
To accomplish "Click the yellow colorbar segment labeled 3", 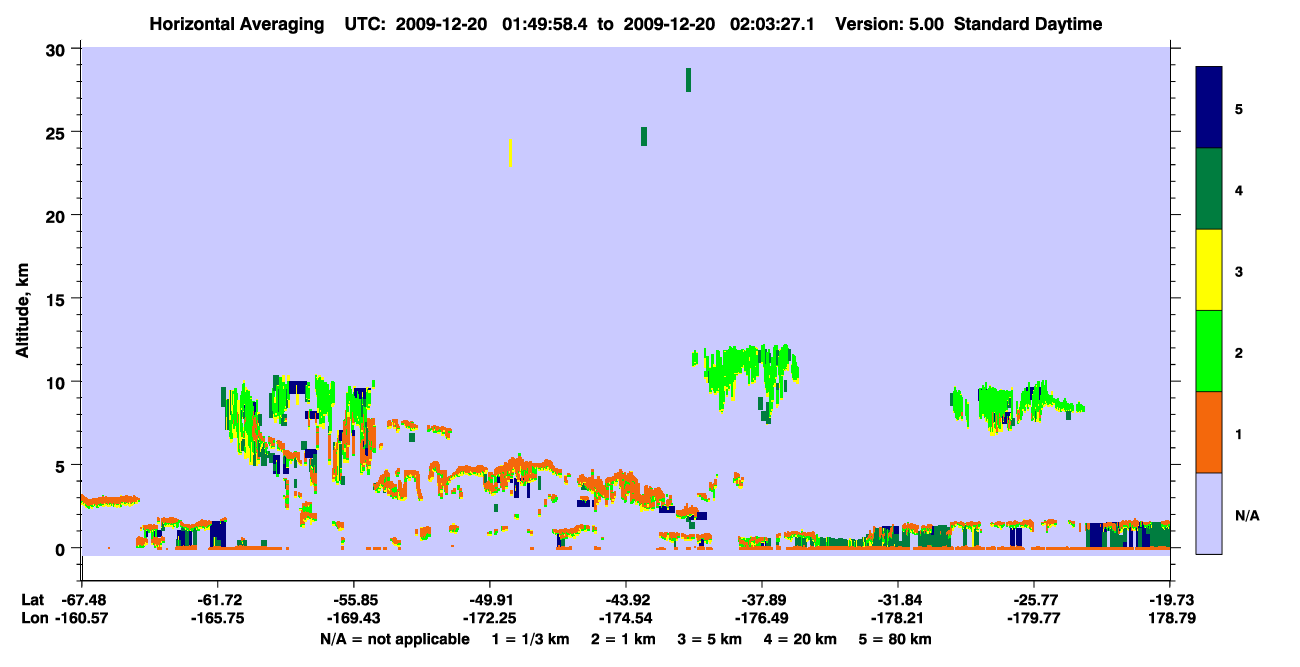I will tap(1209, 270).
